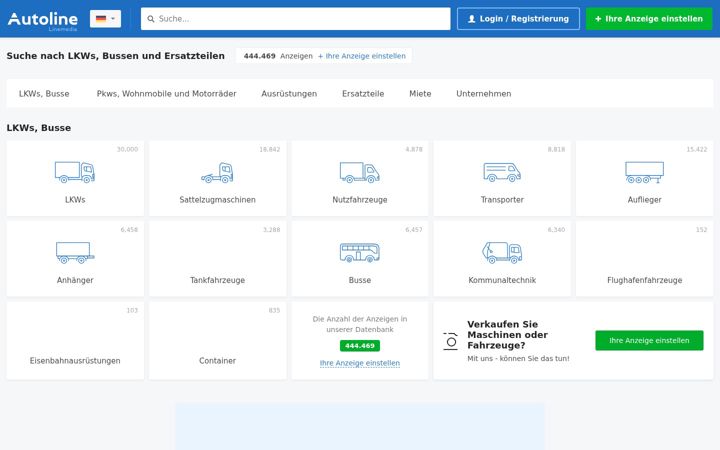Click Ihre Anzeige einstellen button in Verkaufen card
The image size is (720, 450).
(649, 341)
